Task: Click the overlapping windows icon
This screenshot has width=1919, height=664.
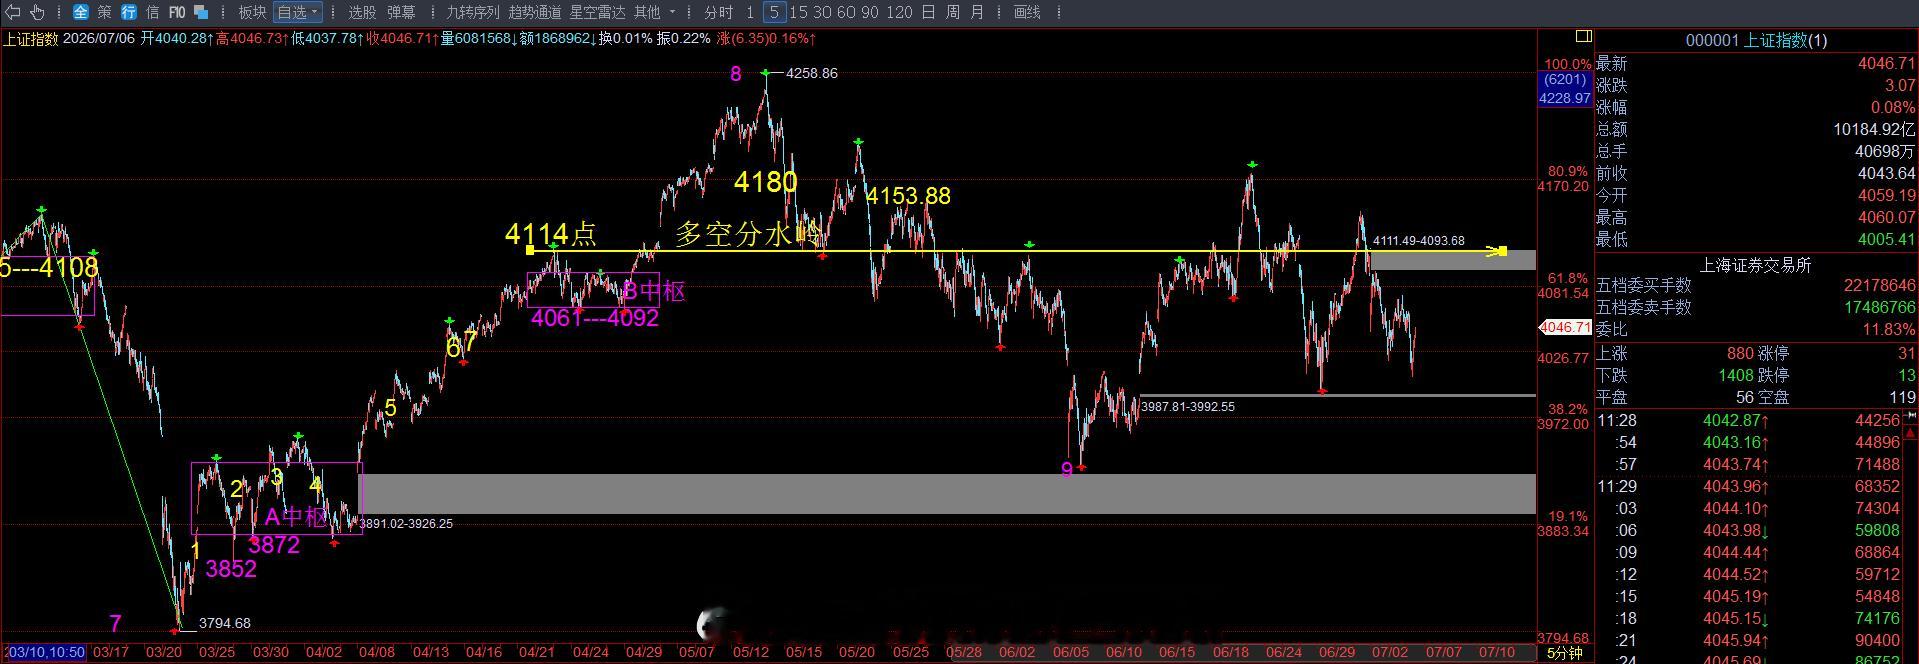Action: [201, 12]
